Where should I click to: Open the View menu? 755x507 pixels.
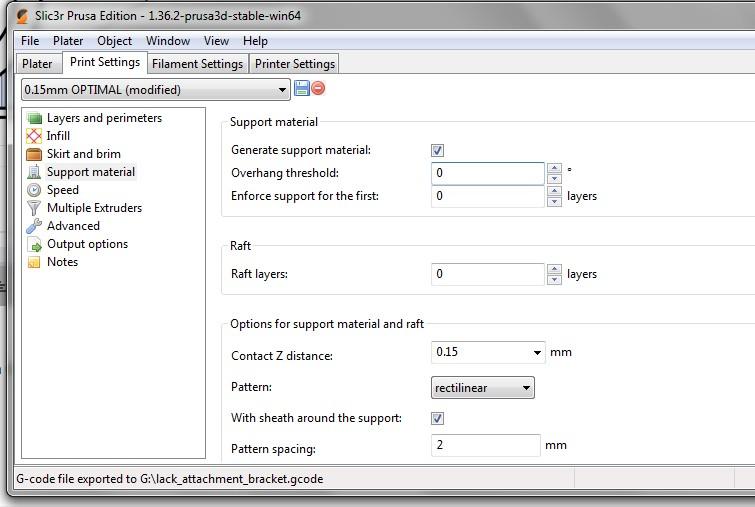[x=216, y=41]
